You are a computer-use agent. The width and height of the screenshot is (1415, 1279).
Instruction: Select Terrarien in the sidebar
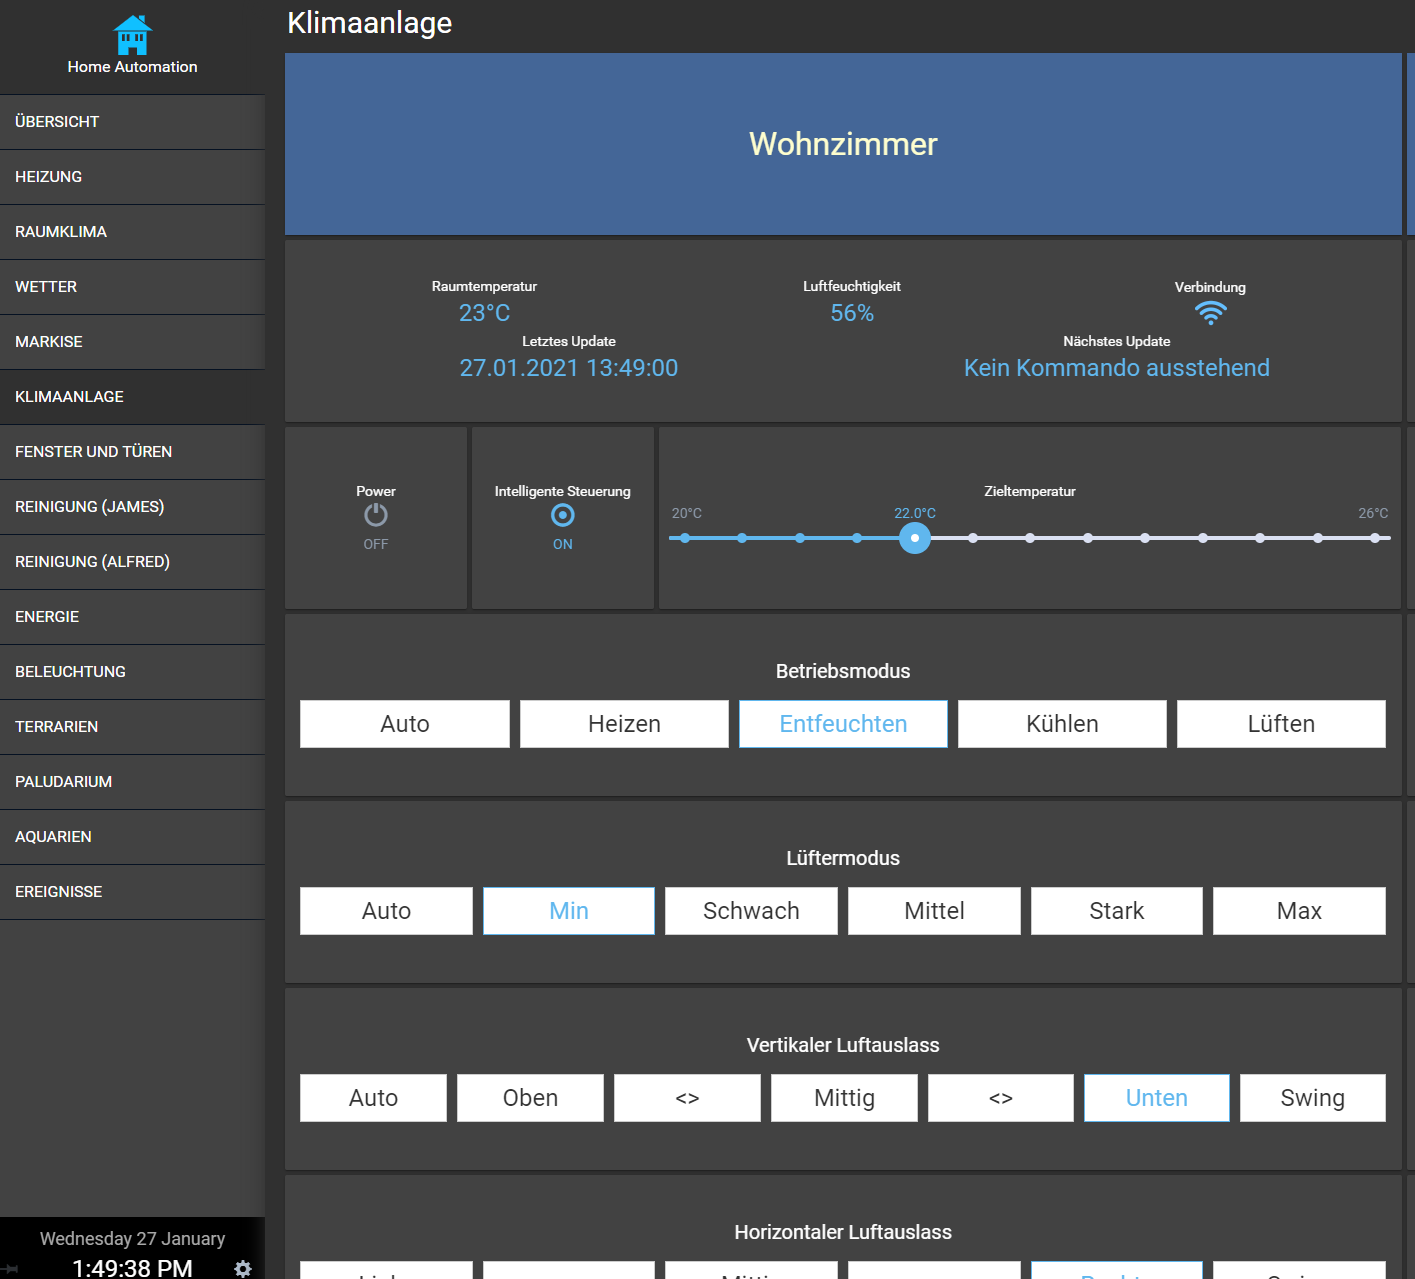pos(132,727)
